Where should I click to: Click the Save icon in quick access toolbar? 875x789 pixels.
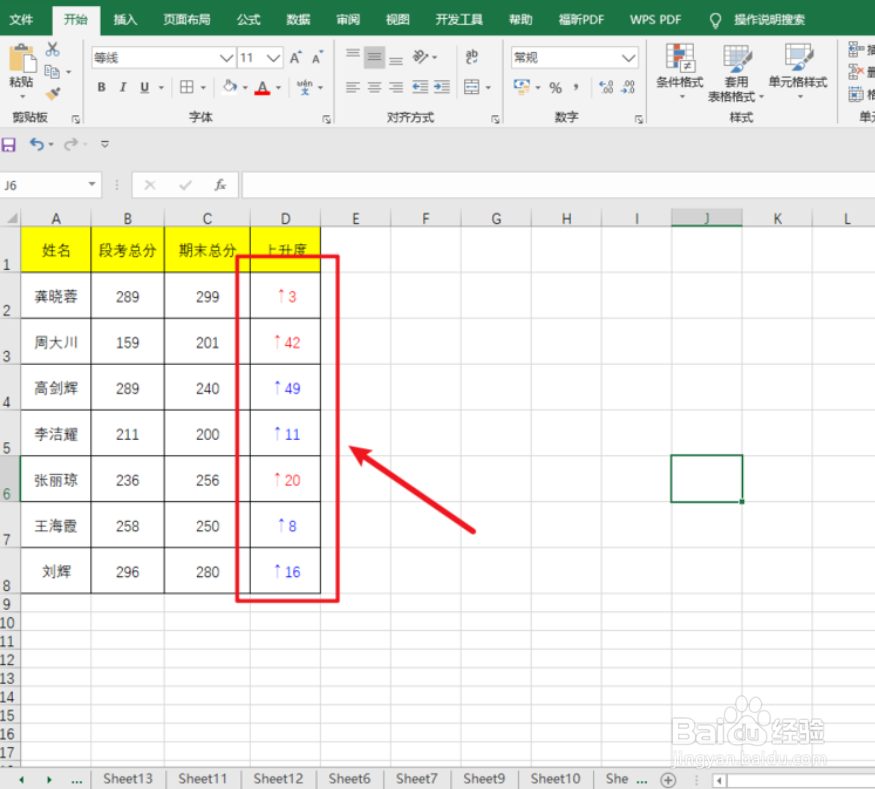[x=9, y=145]
